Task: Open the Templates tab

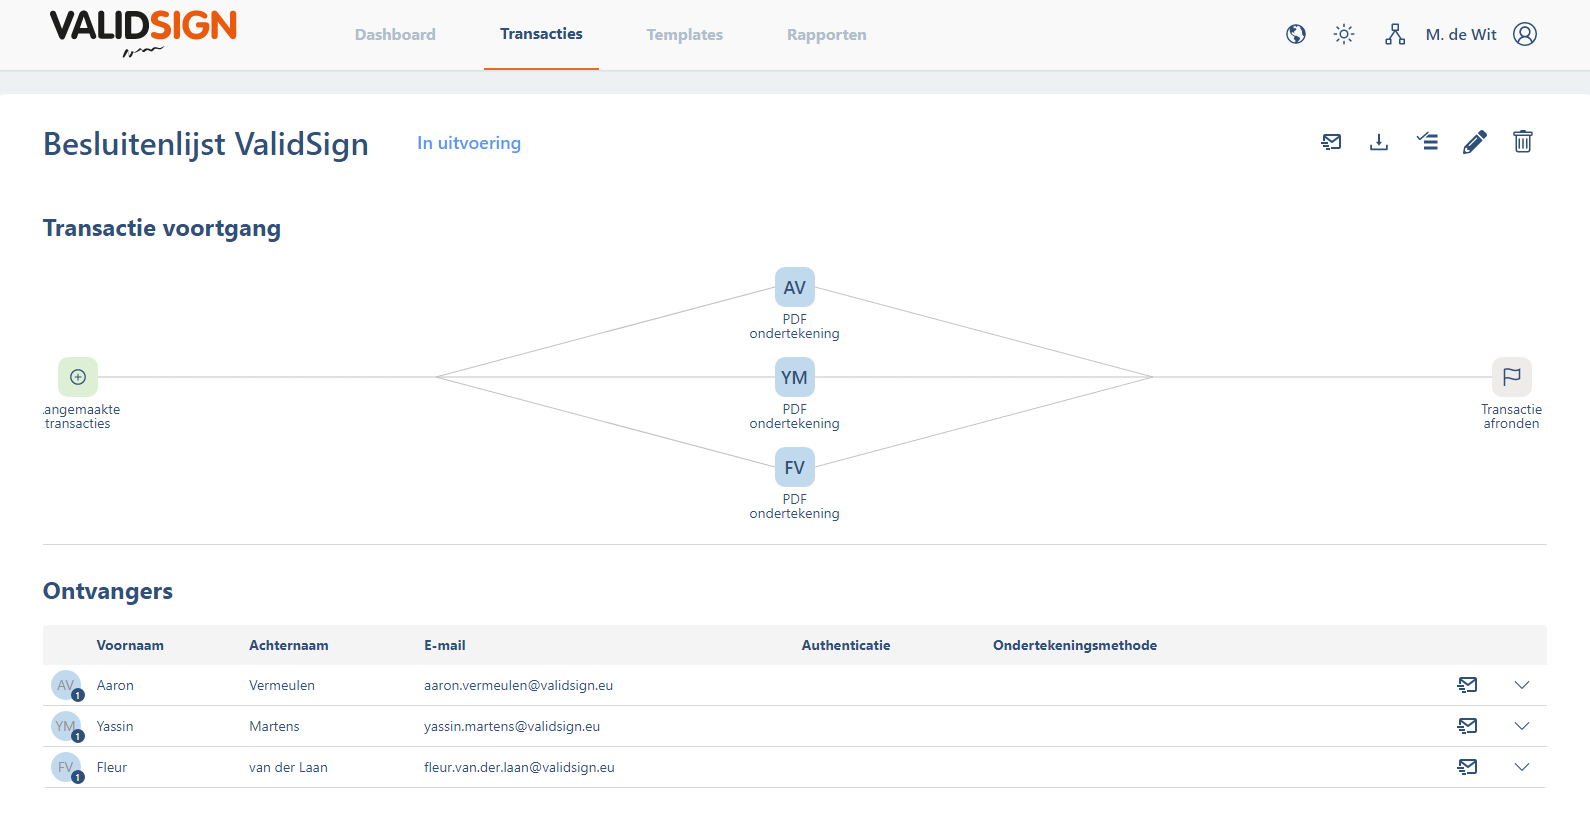Action: [685, 34]
